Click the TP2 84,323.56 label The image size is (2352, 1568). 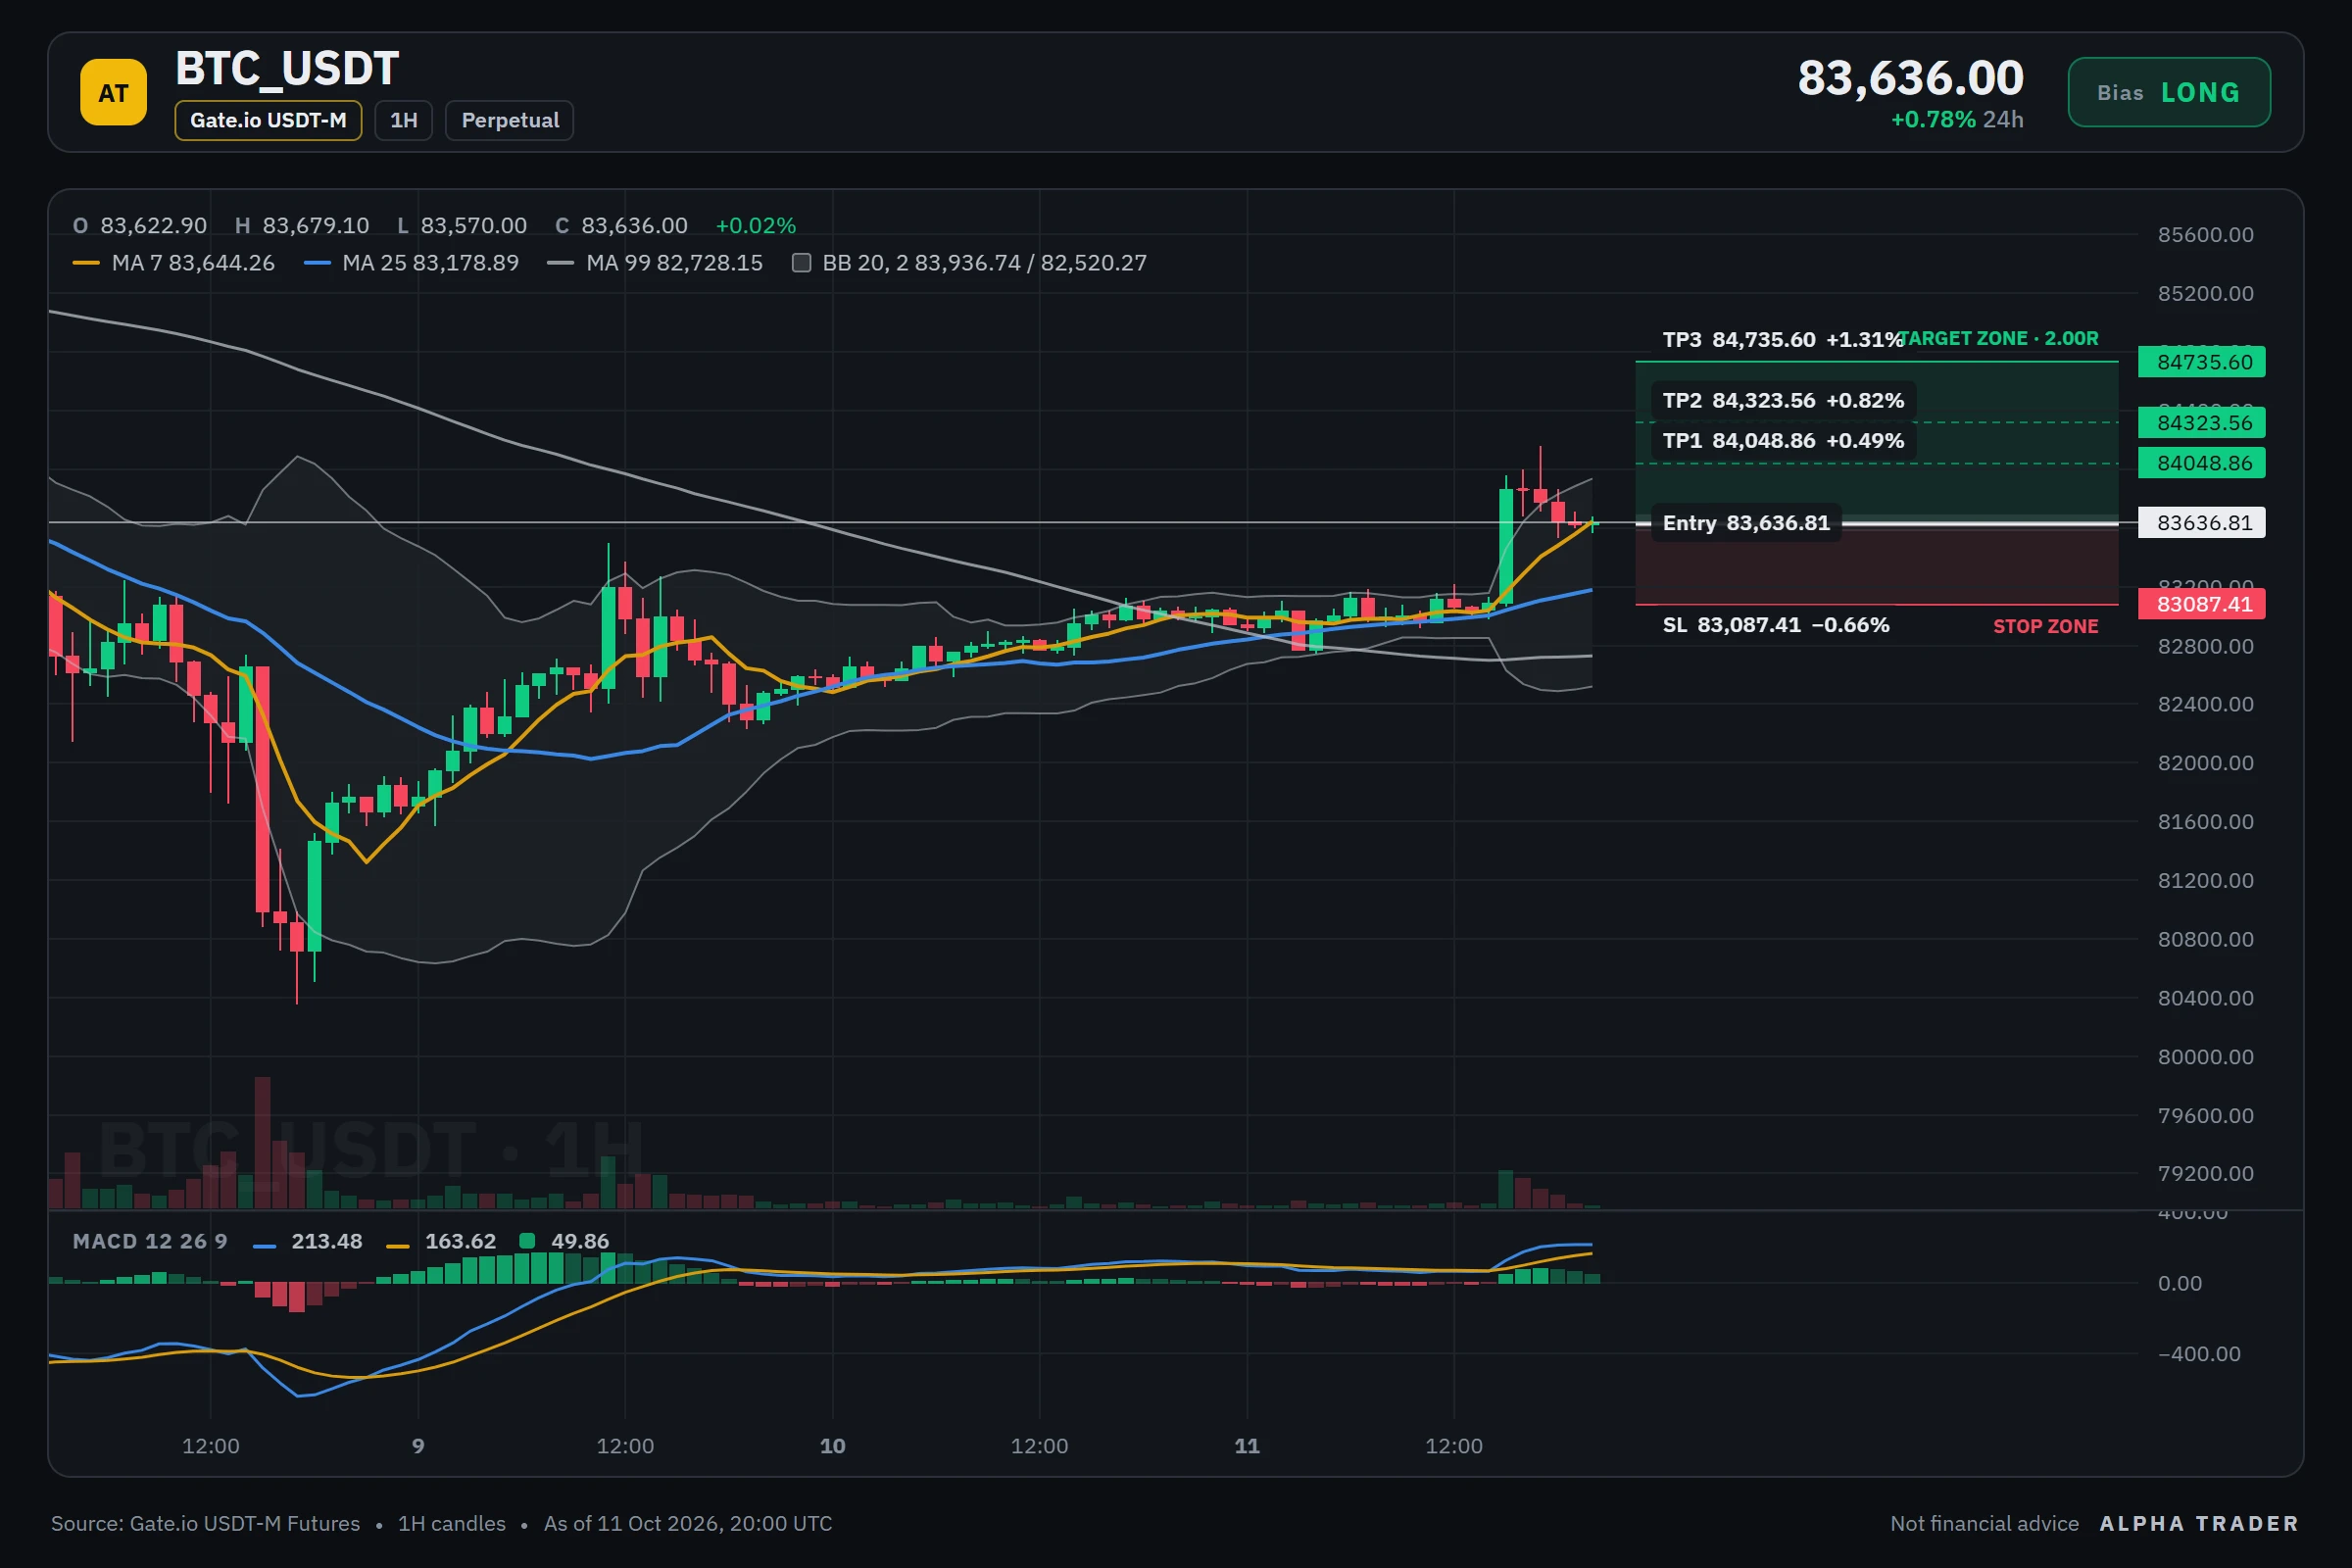coord(1783,400)
